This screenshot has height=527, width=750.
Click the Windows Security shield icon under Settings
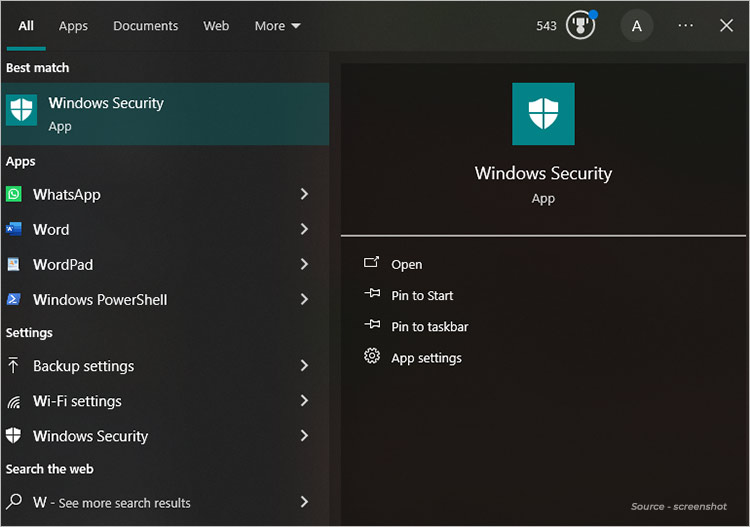(13, 435)
